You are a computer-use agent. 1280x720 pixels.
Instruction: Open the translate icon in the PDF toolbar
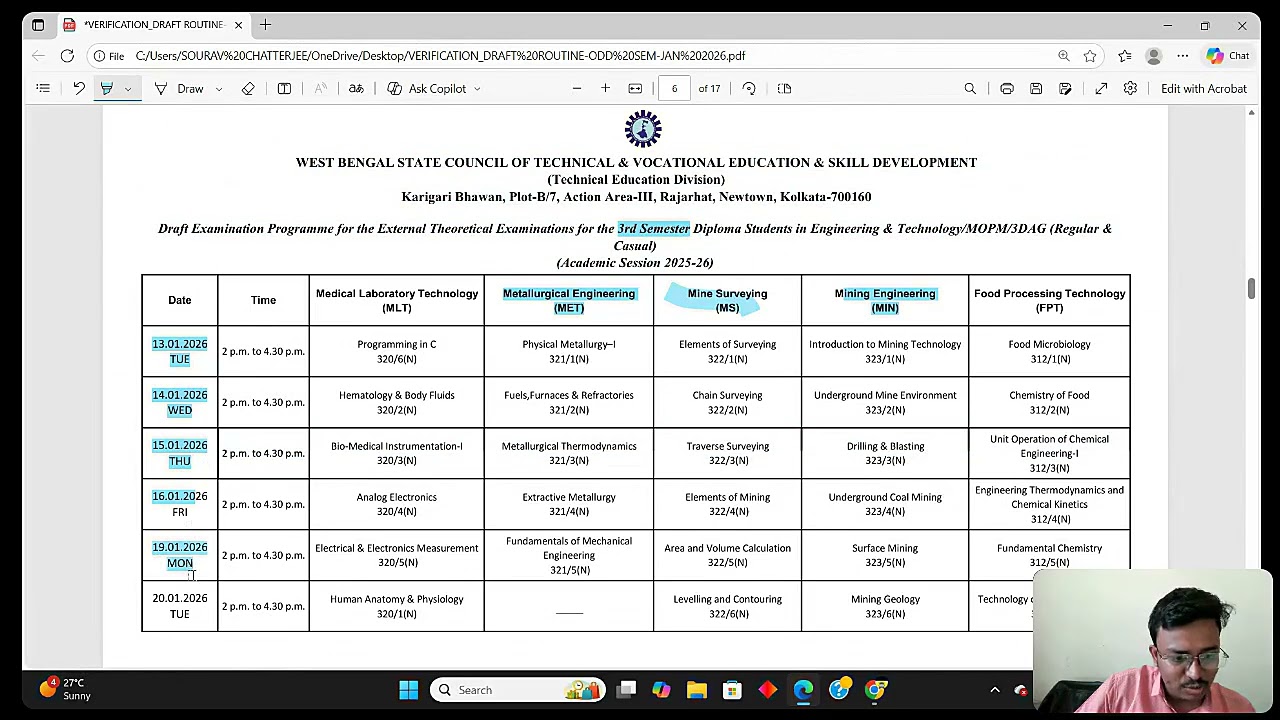point(356,89)
